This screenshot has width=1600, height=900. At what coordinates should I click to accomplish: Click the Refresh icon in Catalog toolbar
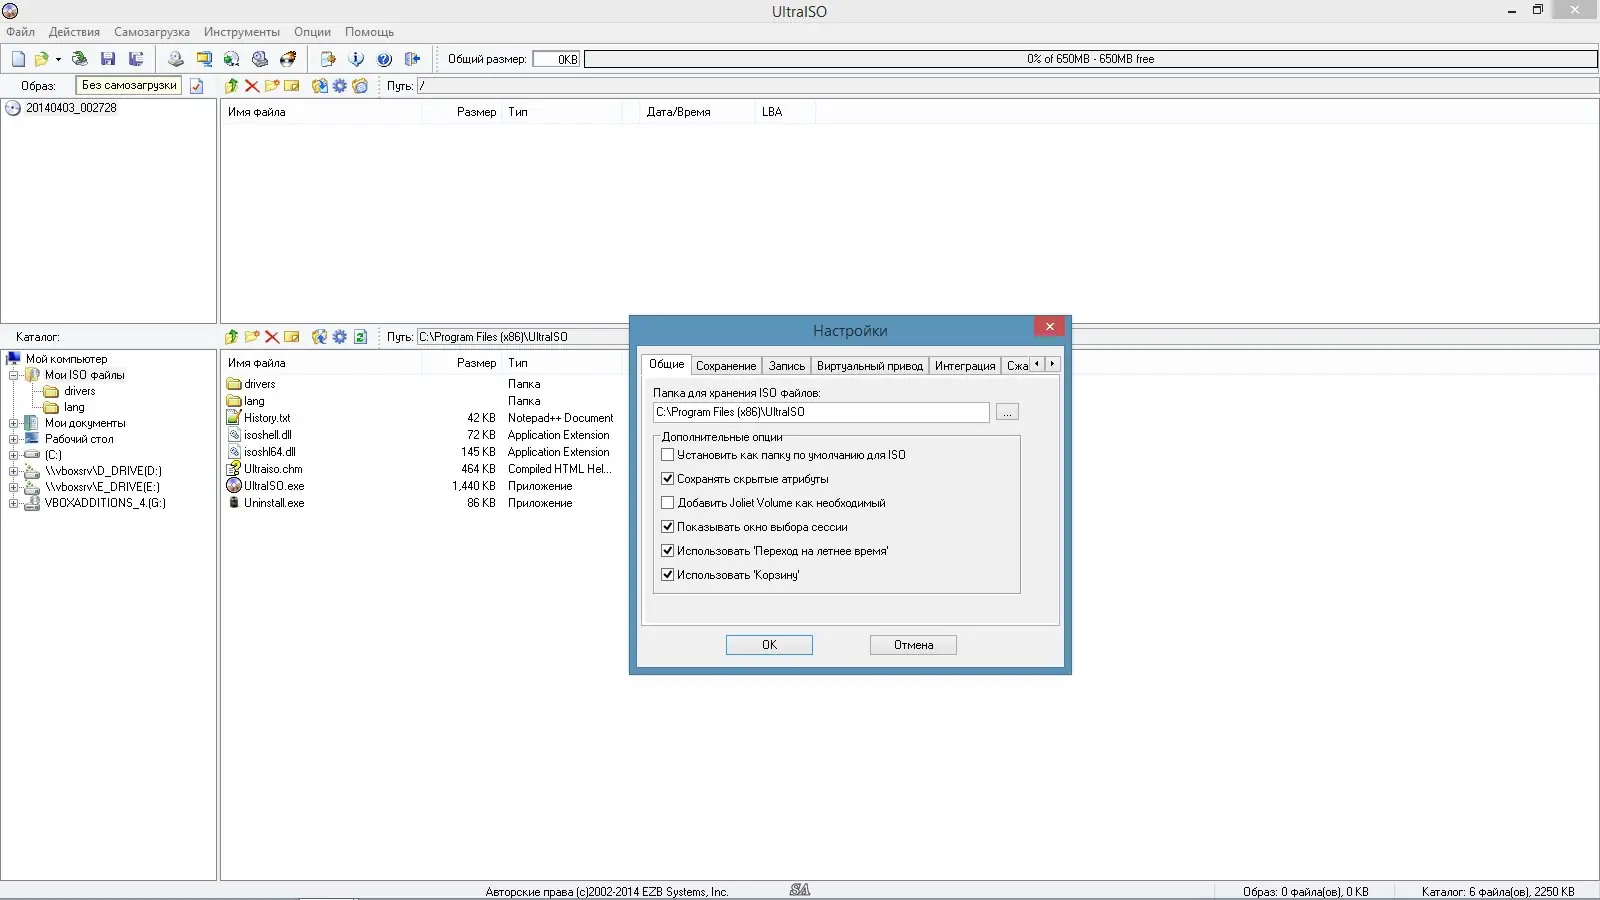[x=360, y=337]
